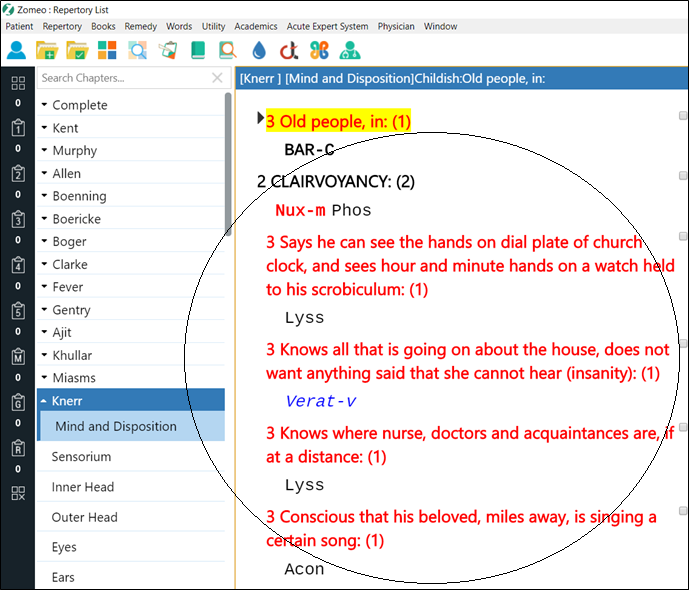Expand the Kent repertory in chapter list
Image resolution: width=689 pixels, height=590 pixels.
(x=45, y=128)
